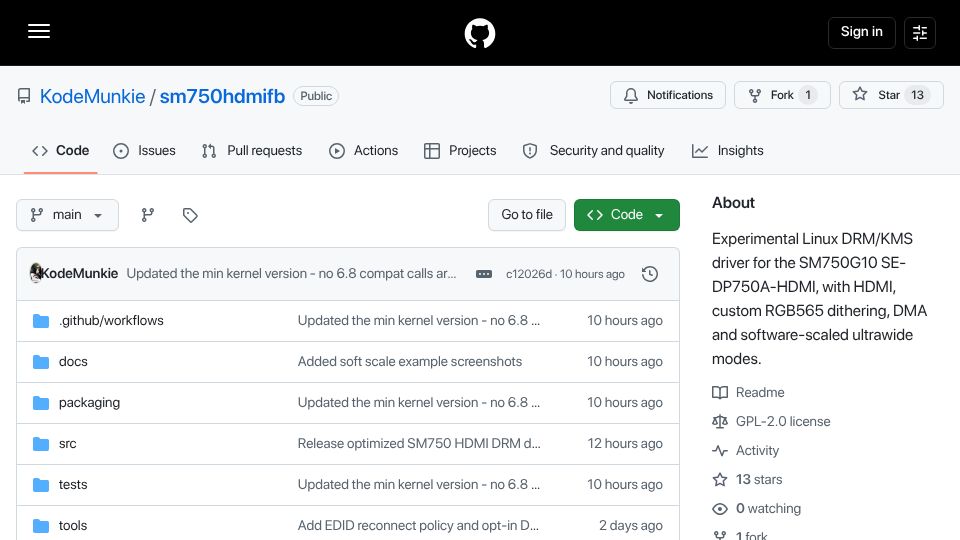
Task: Click folder icon beside packaging
Action: [41, 403]
